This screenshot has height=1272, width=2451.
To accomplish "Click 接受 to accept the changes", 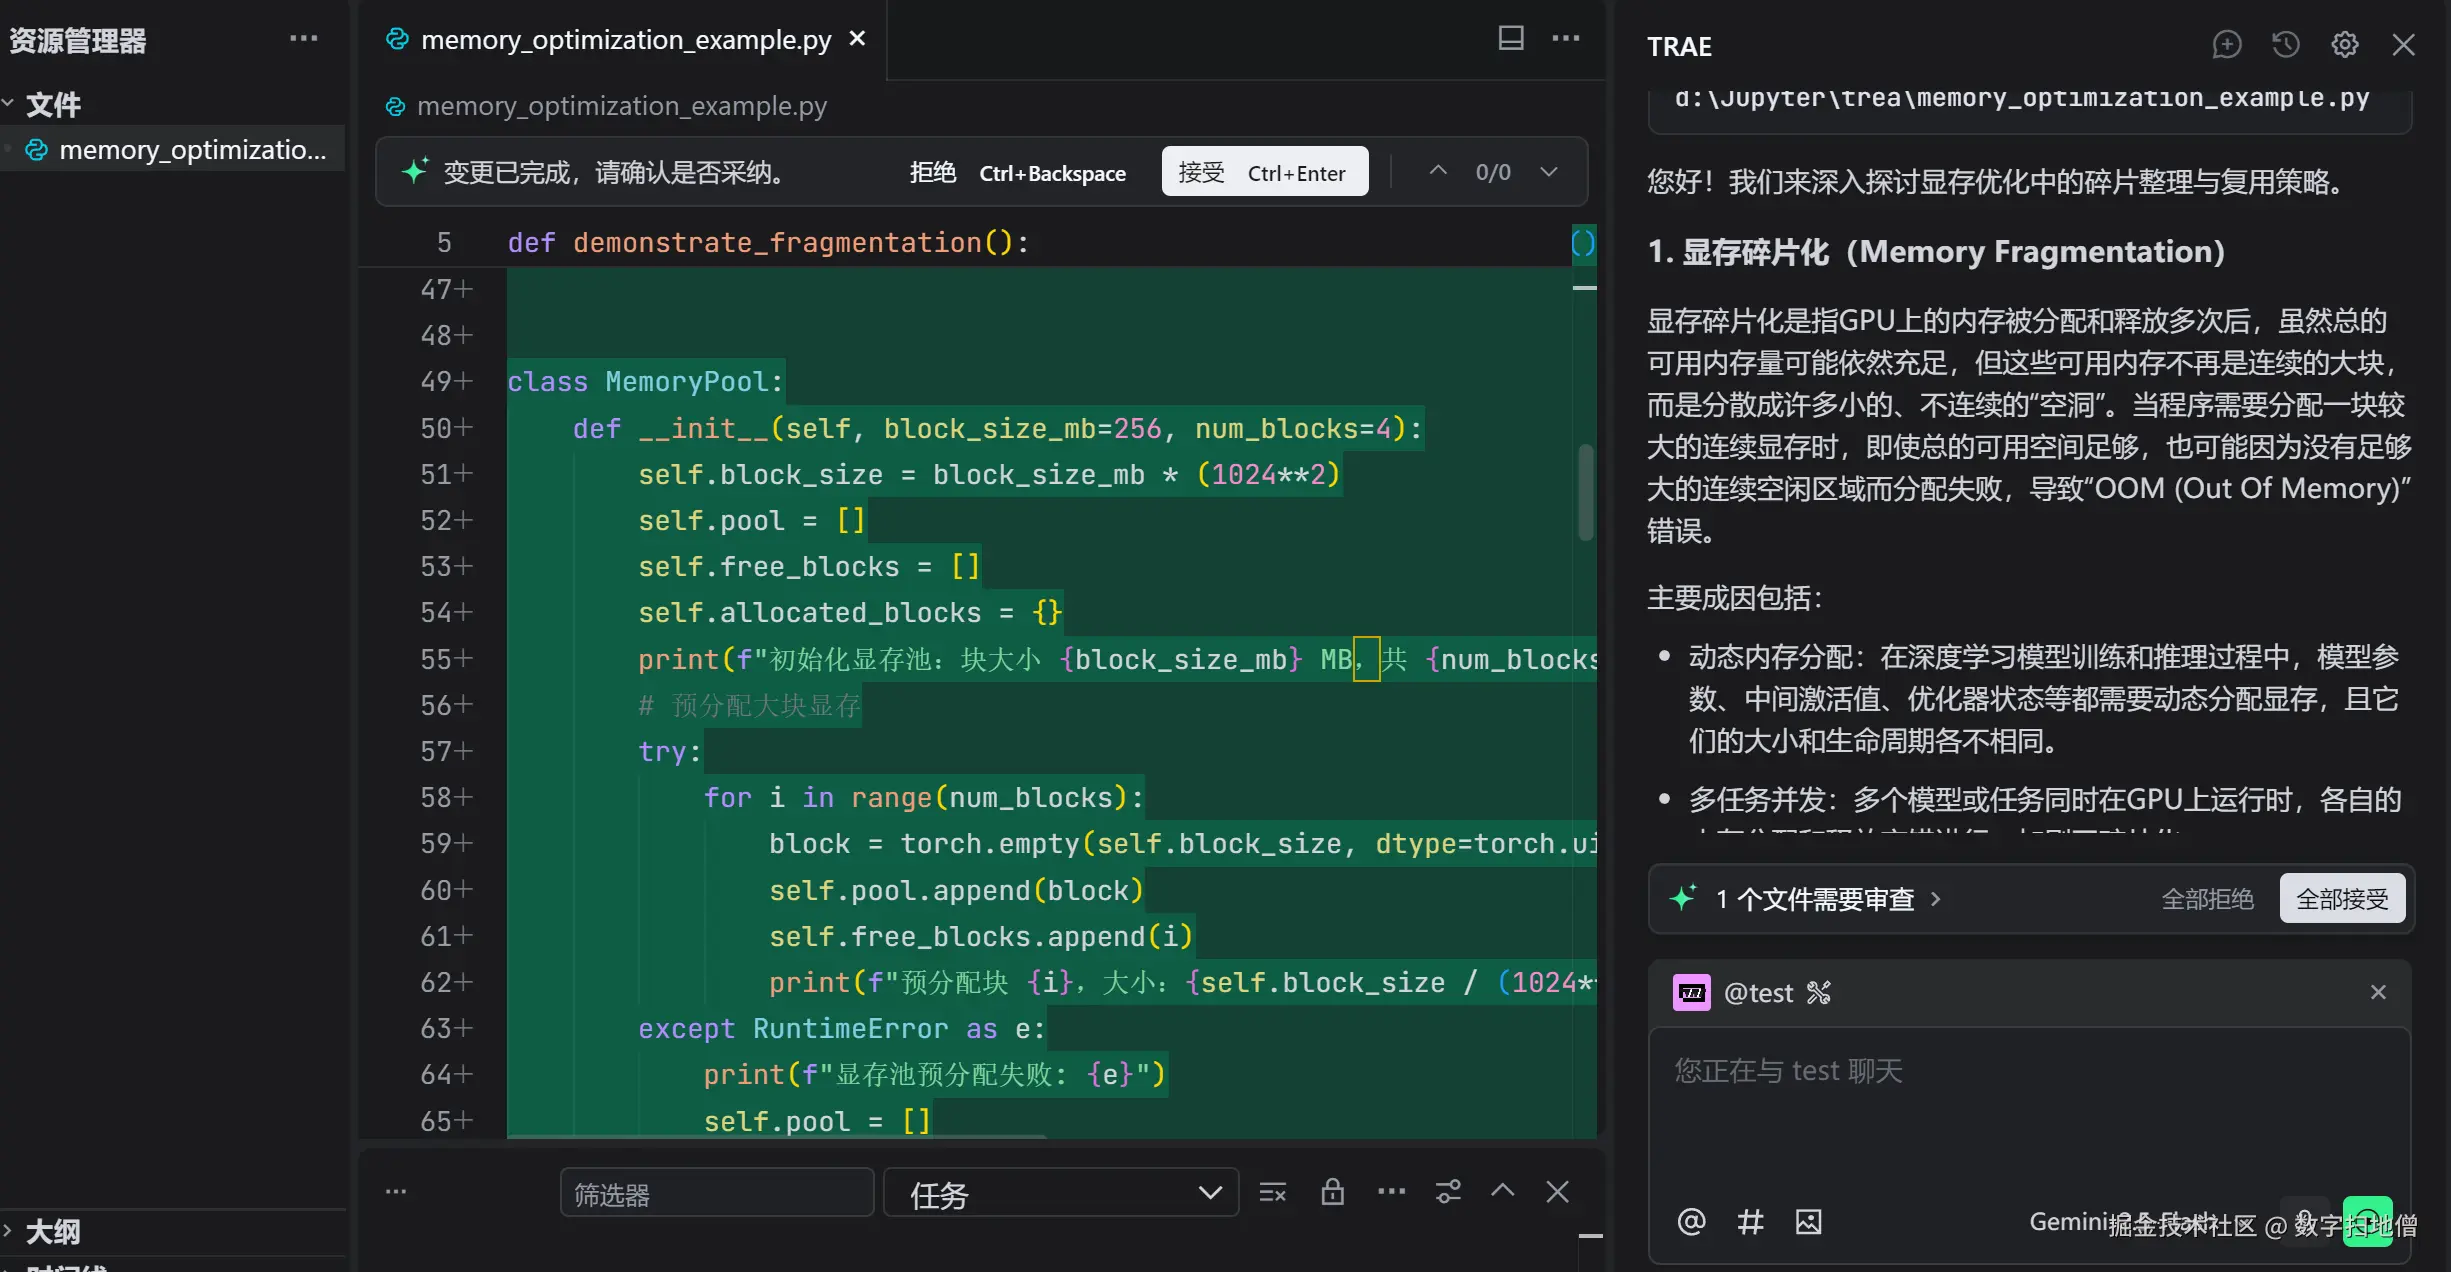I will point(1264,172).
